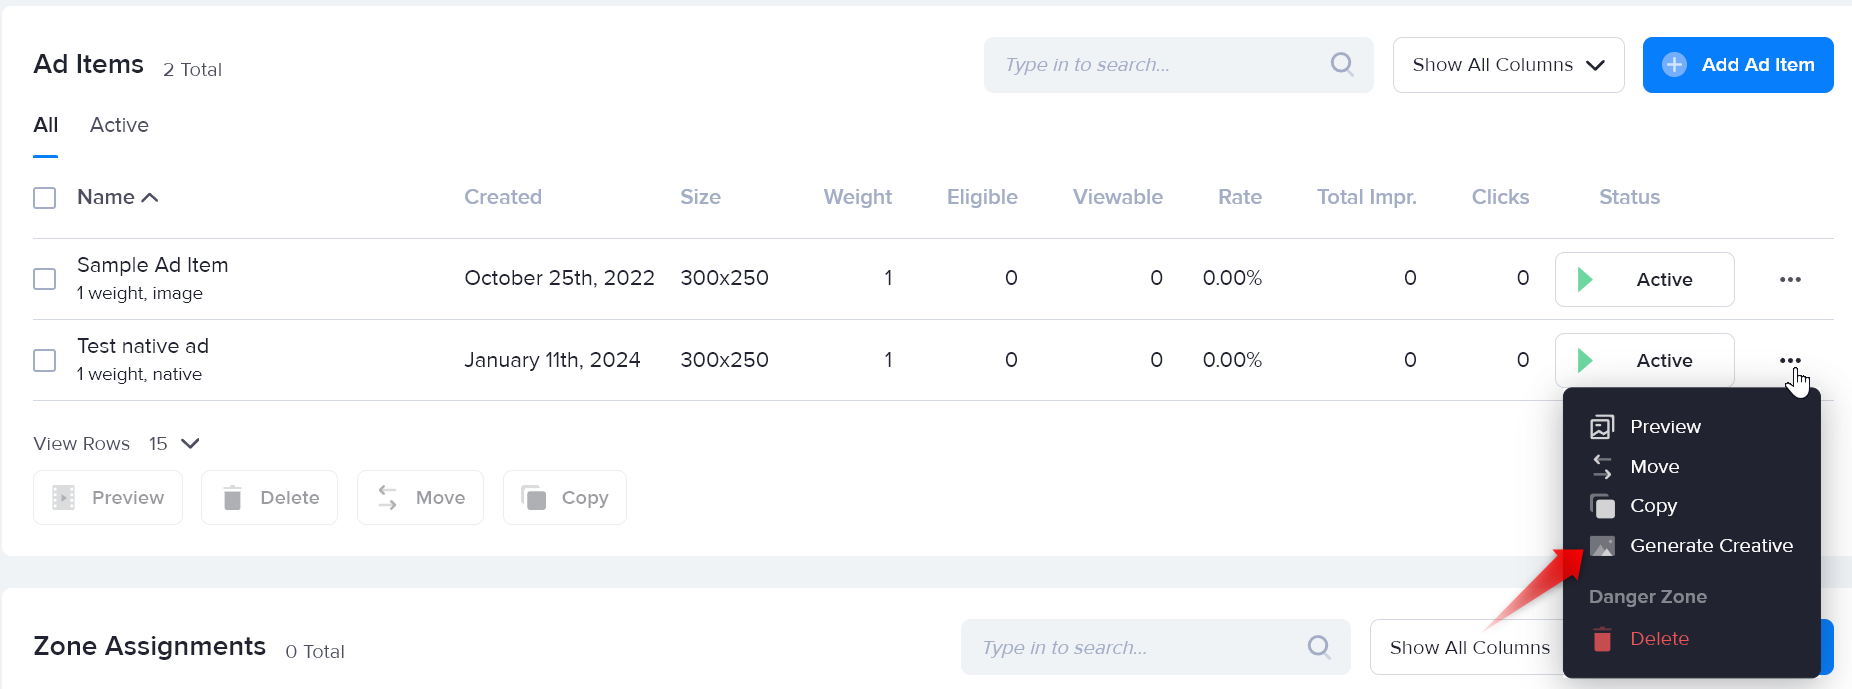Open the three-dot menu for Sample Ad Item
Image resolution: width=1852 pixels, height=689 pixels.
point(1790,279)
